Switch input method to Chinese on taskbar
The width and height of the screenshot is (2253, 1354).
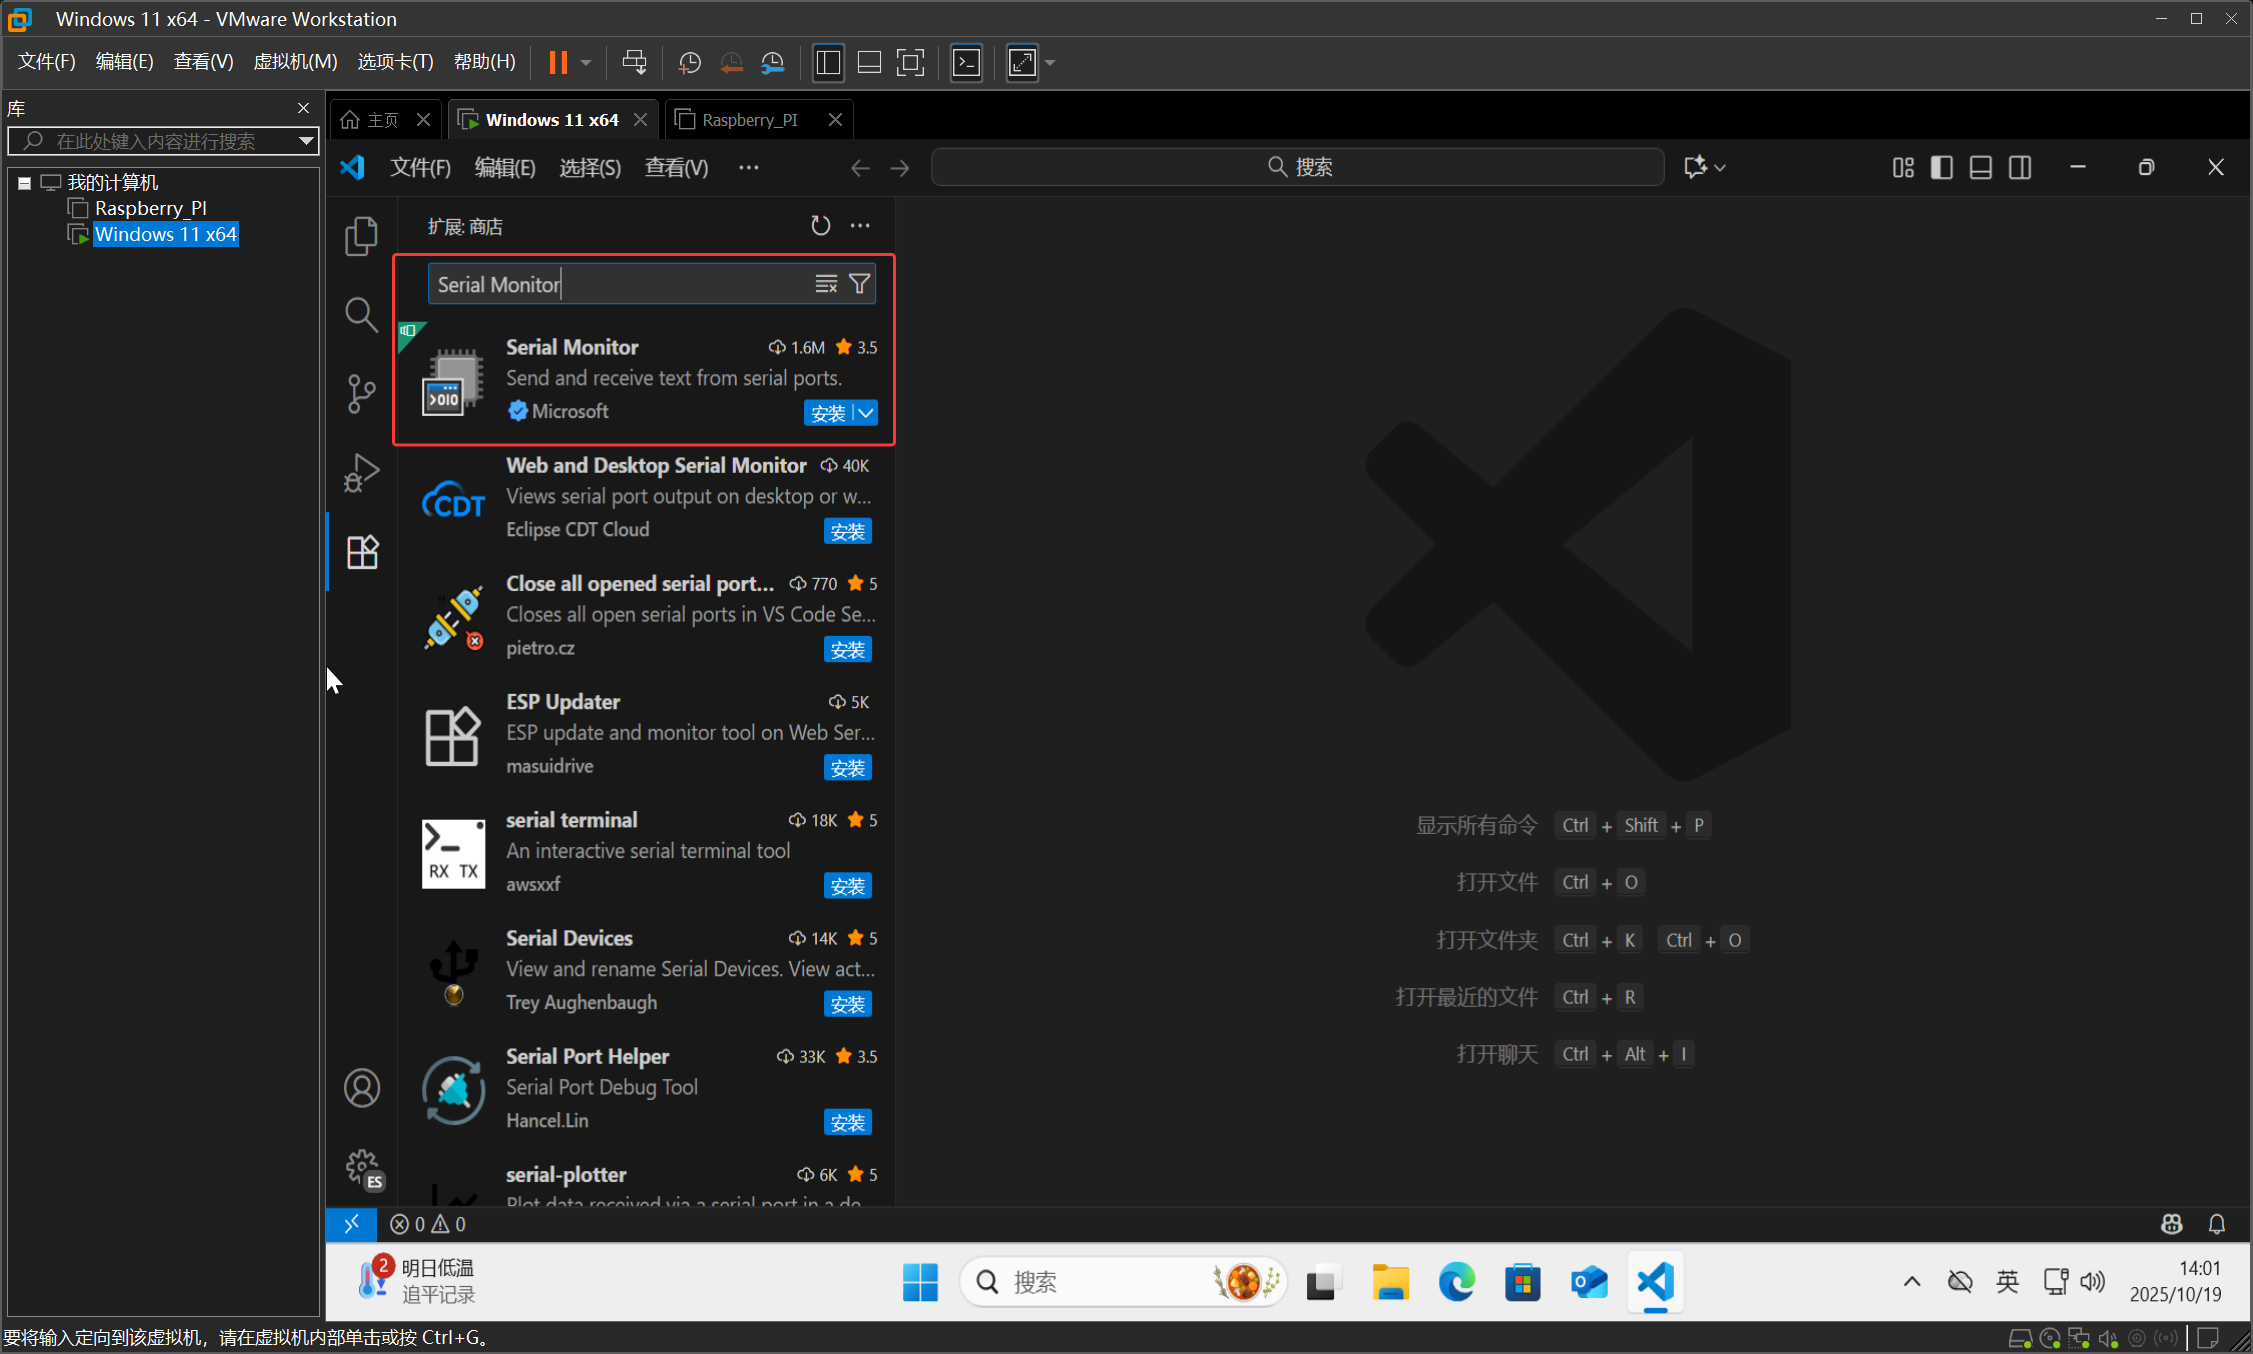(x=2007, y=1281)
